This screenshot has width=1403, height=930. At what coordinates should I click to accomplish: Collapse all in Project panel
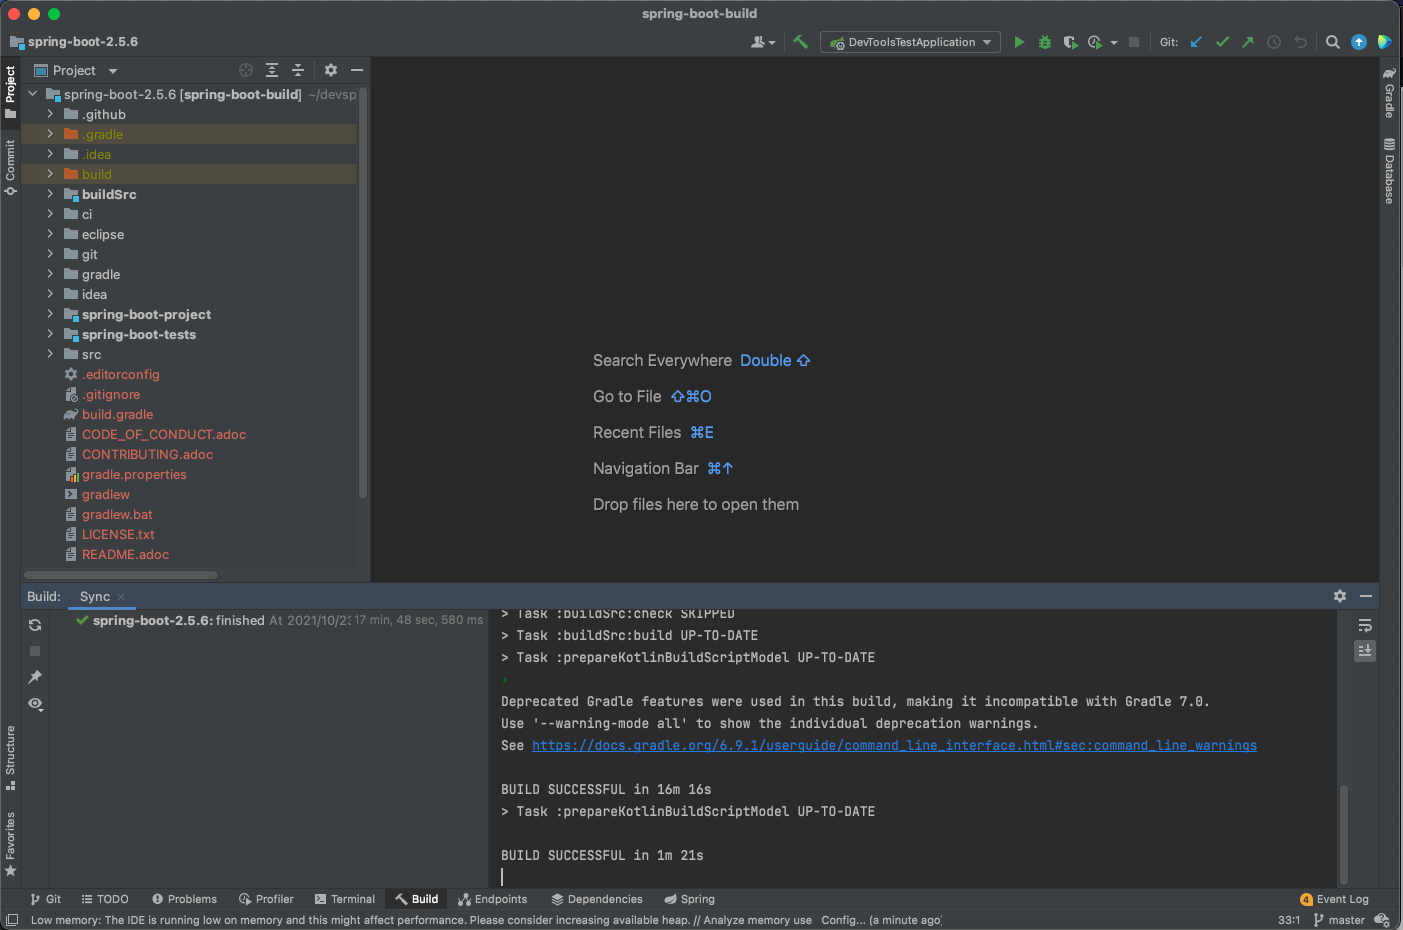pos(297,70)
